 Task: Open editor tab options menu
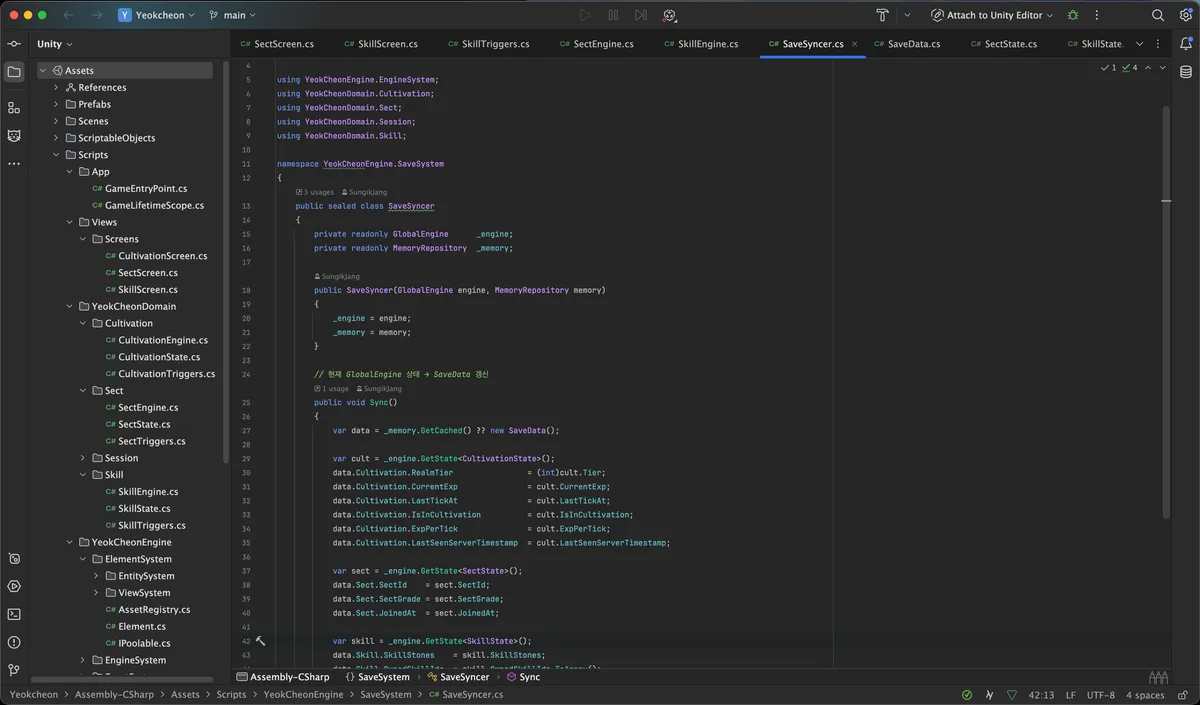coord(1159,44)
